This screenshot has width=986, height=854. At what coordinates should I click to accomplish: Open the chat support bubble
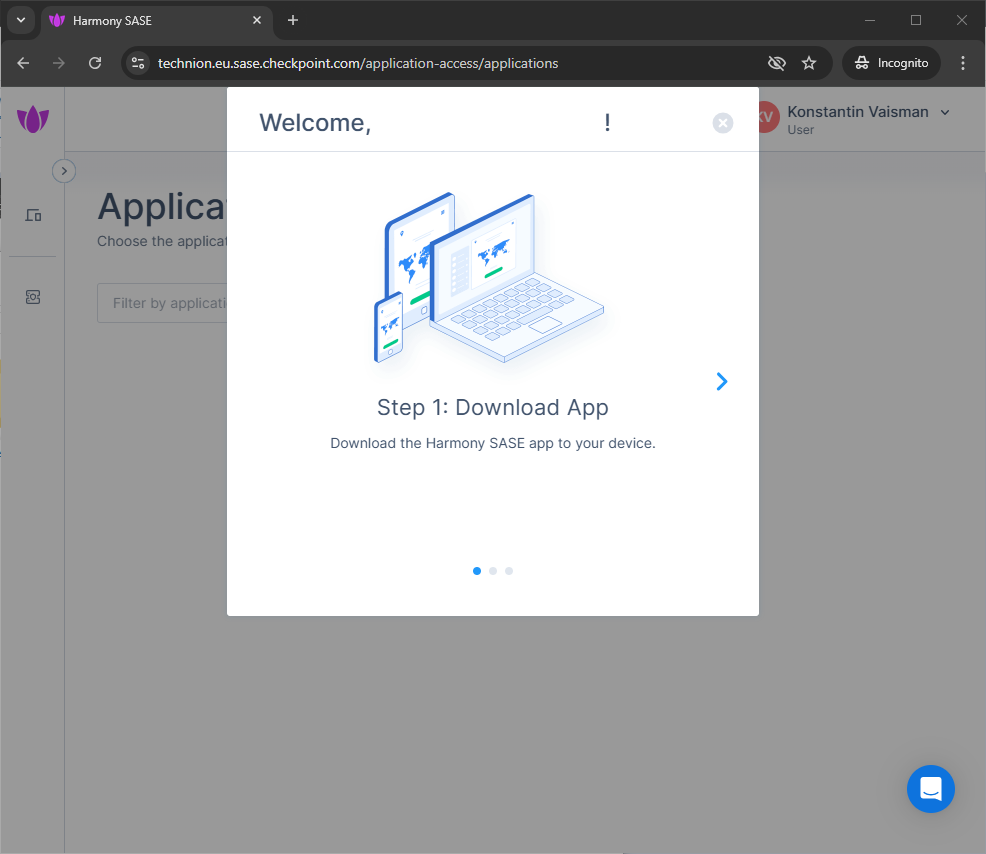931,789
